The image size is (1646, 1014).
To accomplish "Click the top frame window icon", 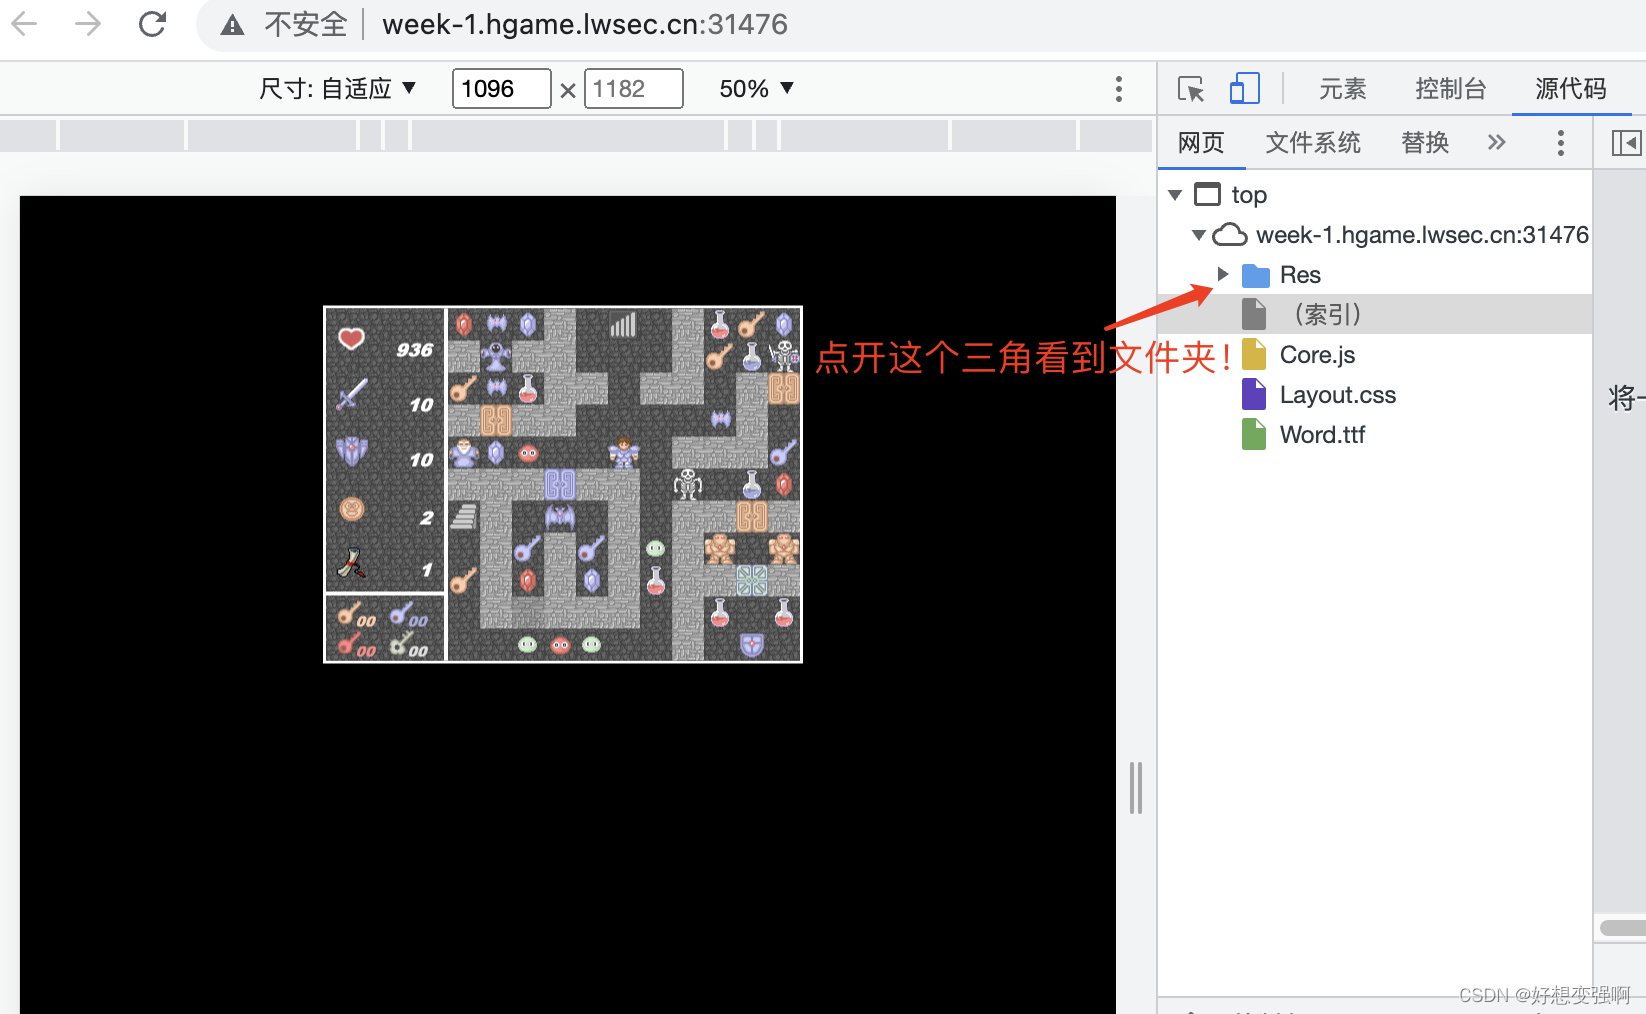I will (1208, 194).
